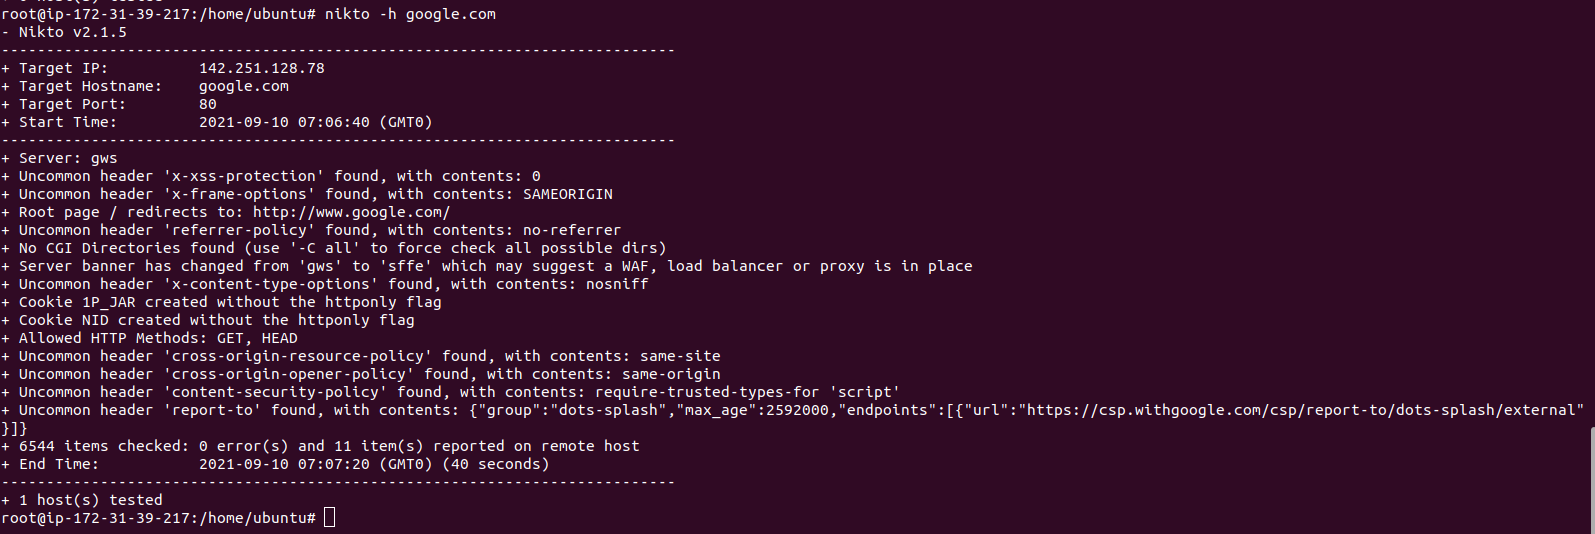The width and height of the screenshot is (1595, 534).
Task: Click the Target Port value 80
Action: [208, 104]
